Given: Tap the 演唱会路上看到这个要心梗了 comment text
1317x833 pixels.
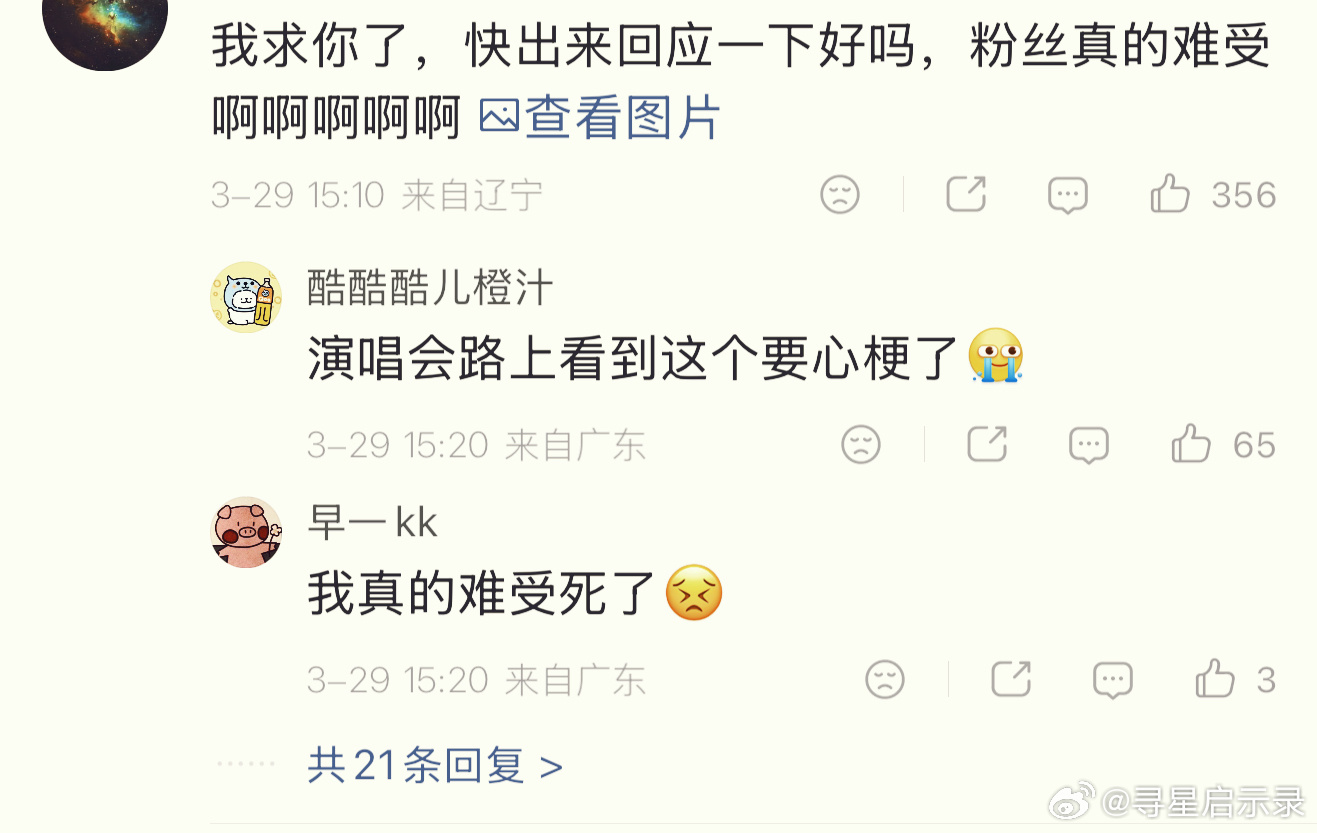Looking at the screenshot, I should coord(634,358).
